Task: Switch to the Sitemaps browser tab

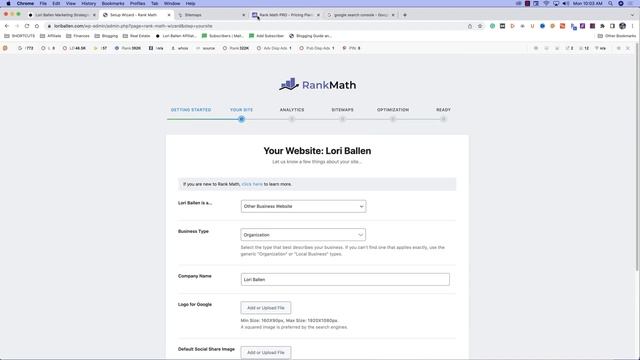Action: tap(209, 15)
